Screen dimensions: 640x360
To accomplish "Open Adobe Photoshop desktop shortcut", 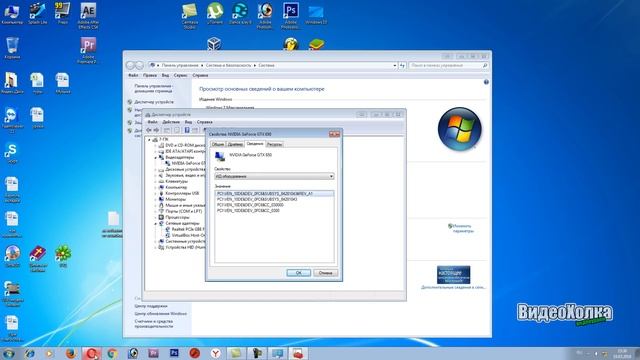I will pos(291,16).
